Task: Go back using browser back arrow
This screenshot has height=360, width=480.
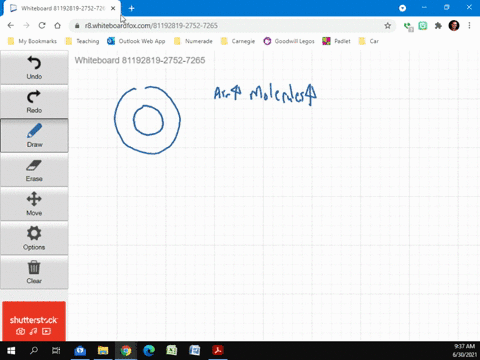Action: click(11, 25)
